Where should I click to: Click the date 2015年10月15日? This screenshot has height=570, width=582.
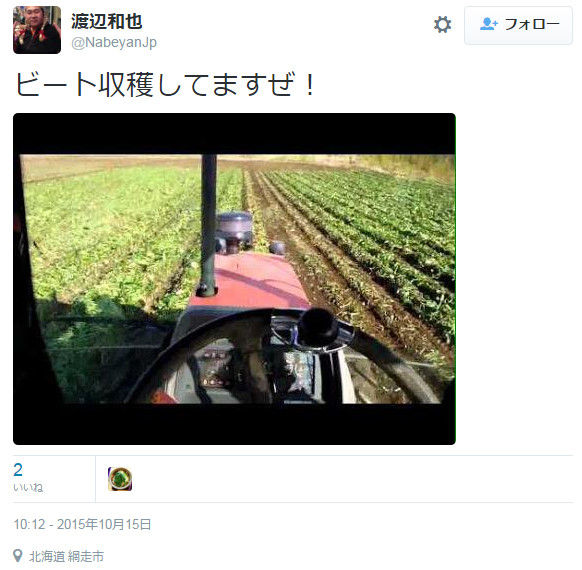click(104, 524)
